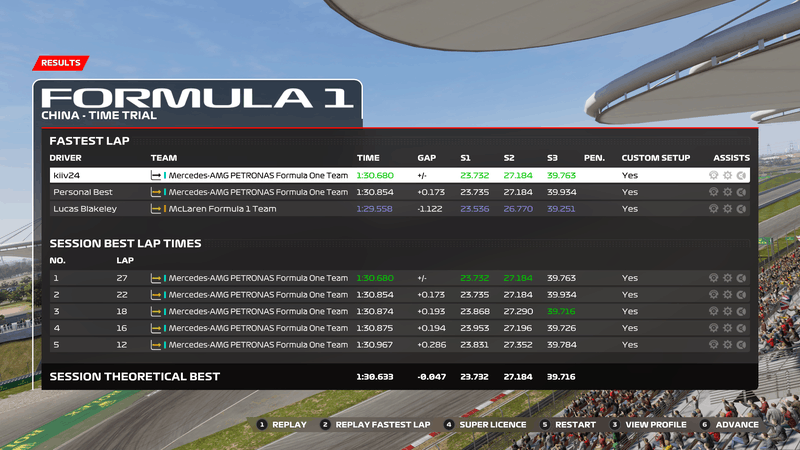Click gear assist icon for lap 12
The image size is (800, 450).
click(728, 345)
